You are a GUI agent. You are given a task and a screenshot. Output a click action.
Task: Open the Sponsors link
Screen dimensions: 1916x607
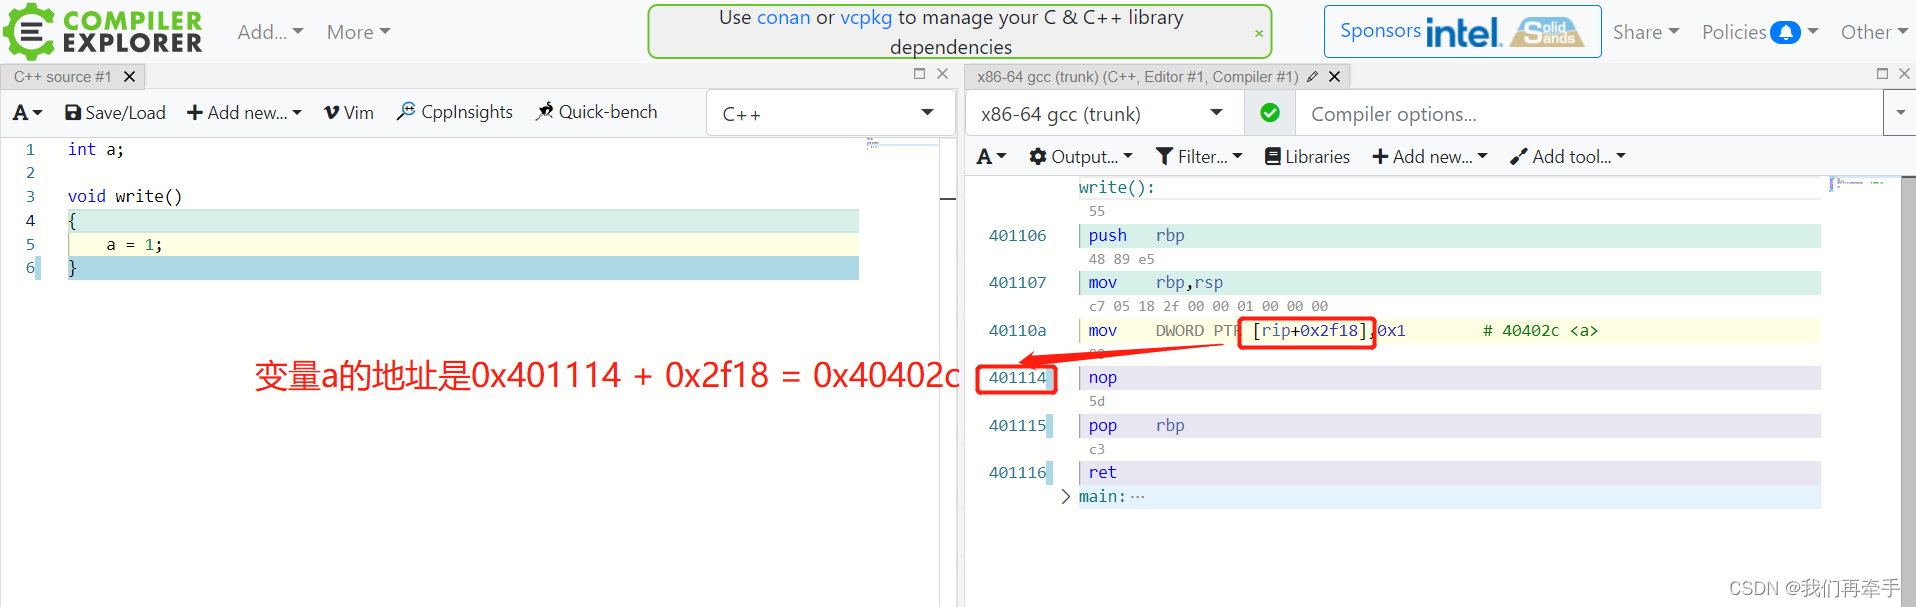(1380, 31)
